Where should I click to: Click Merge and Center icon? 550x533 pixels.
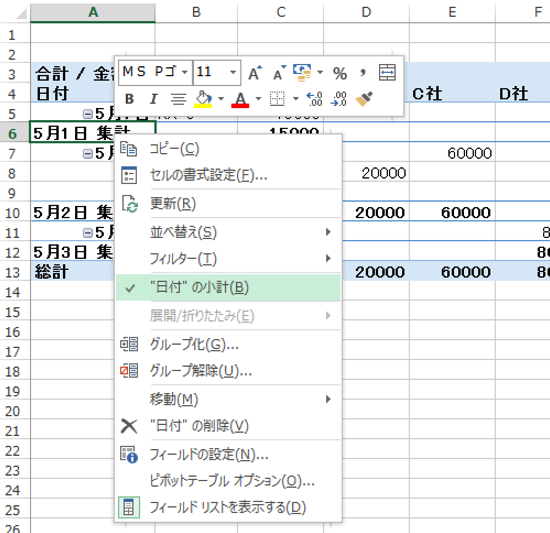point(387,73)
